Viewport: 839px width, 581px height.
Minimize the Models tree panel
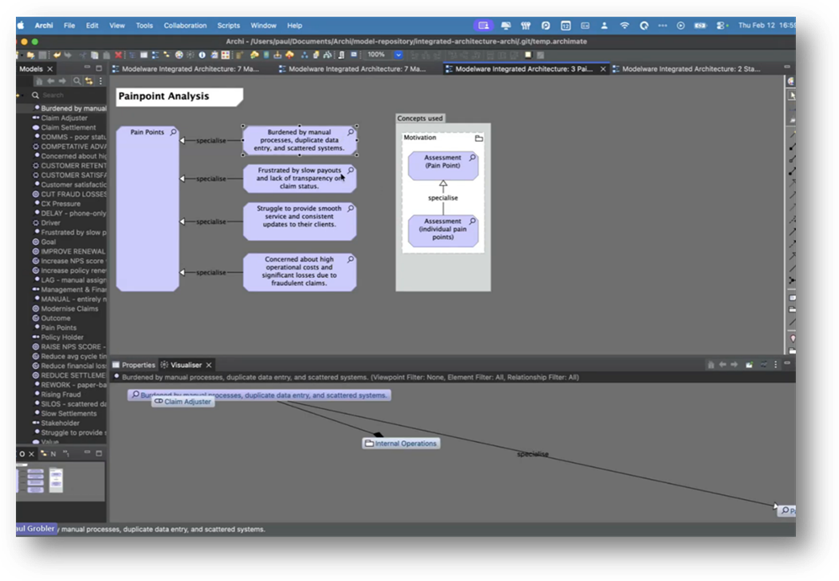click(x=87, y=67)
